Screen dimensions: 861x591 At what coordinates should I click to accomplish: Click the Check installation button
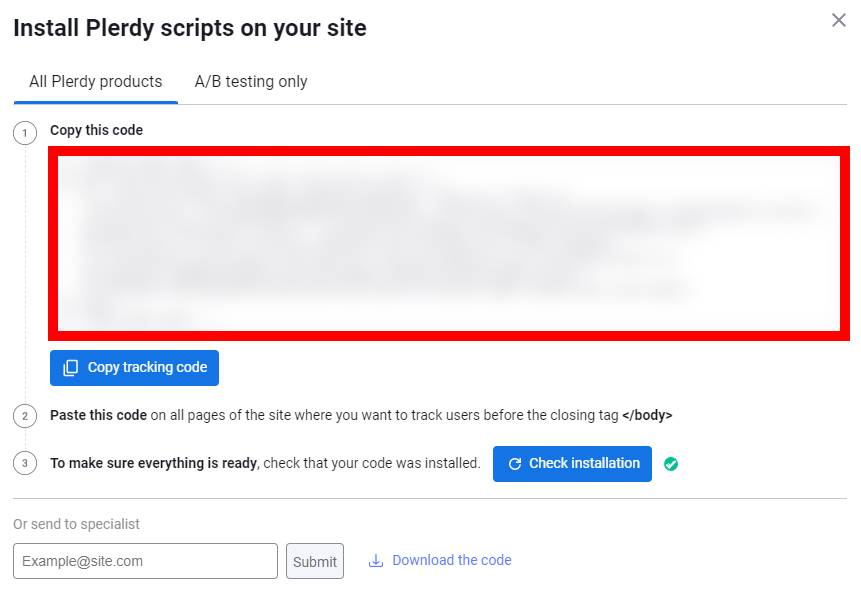572,464
